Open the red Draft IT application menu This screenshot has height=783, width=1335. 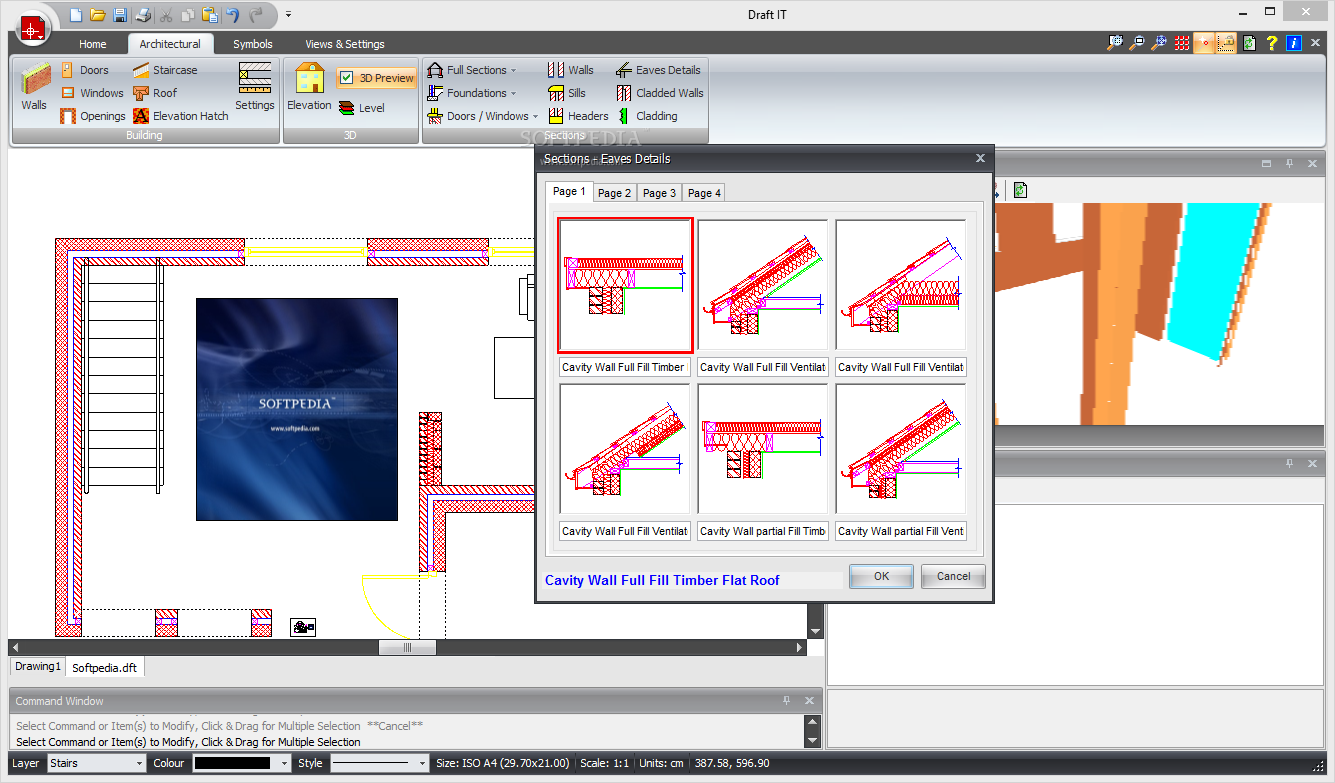click(x=34, y=30)
